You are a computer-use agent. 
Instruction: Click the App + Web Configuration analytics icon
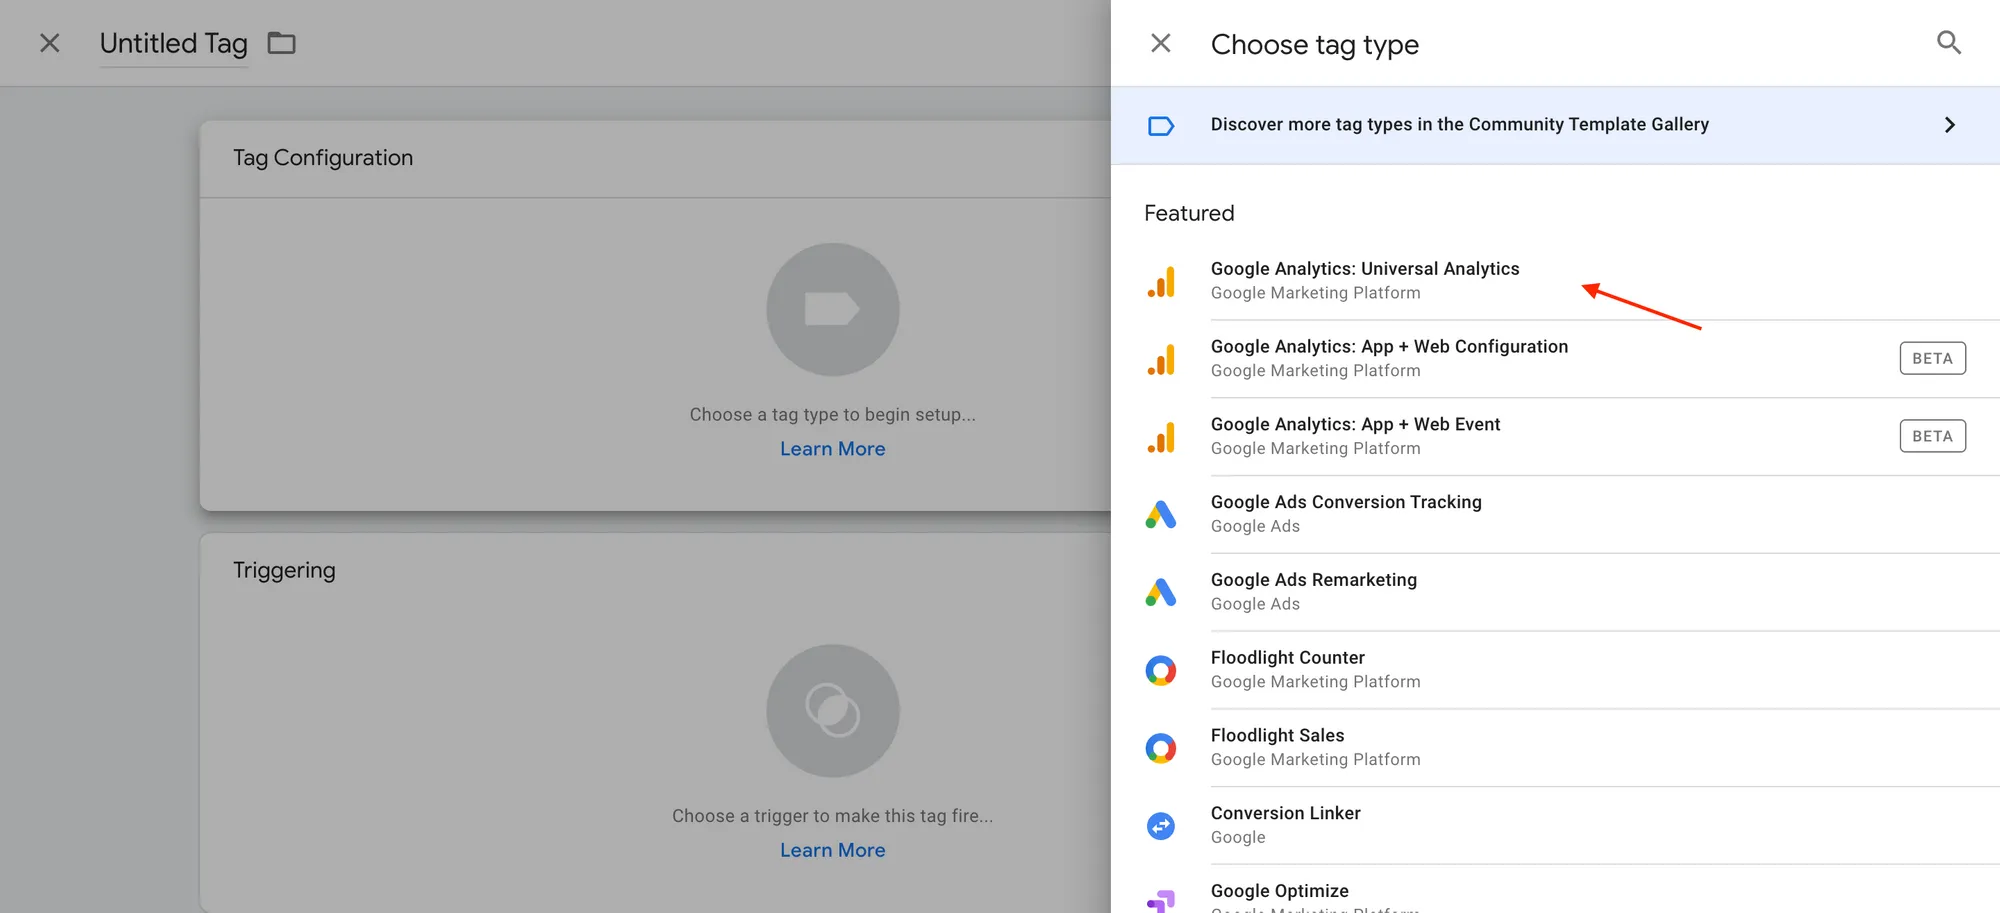[1161, 360]
